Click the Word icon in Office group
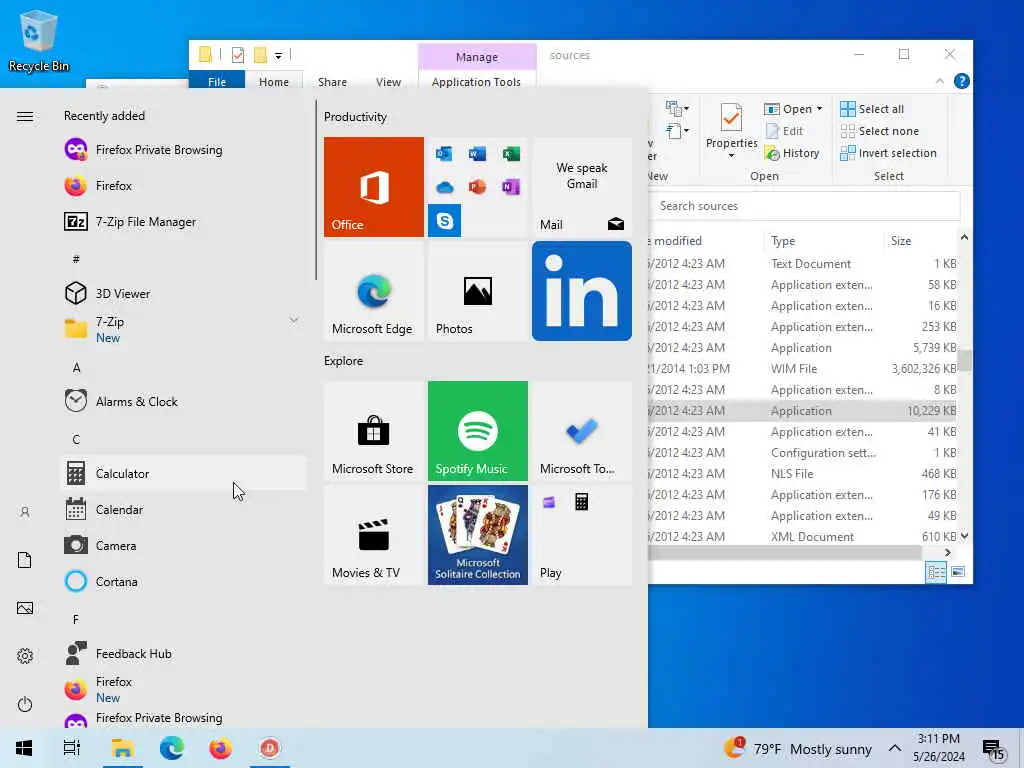 [x=477, y=153]
